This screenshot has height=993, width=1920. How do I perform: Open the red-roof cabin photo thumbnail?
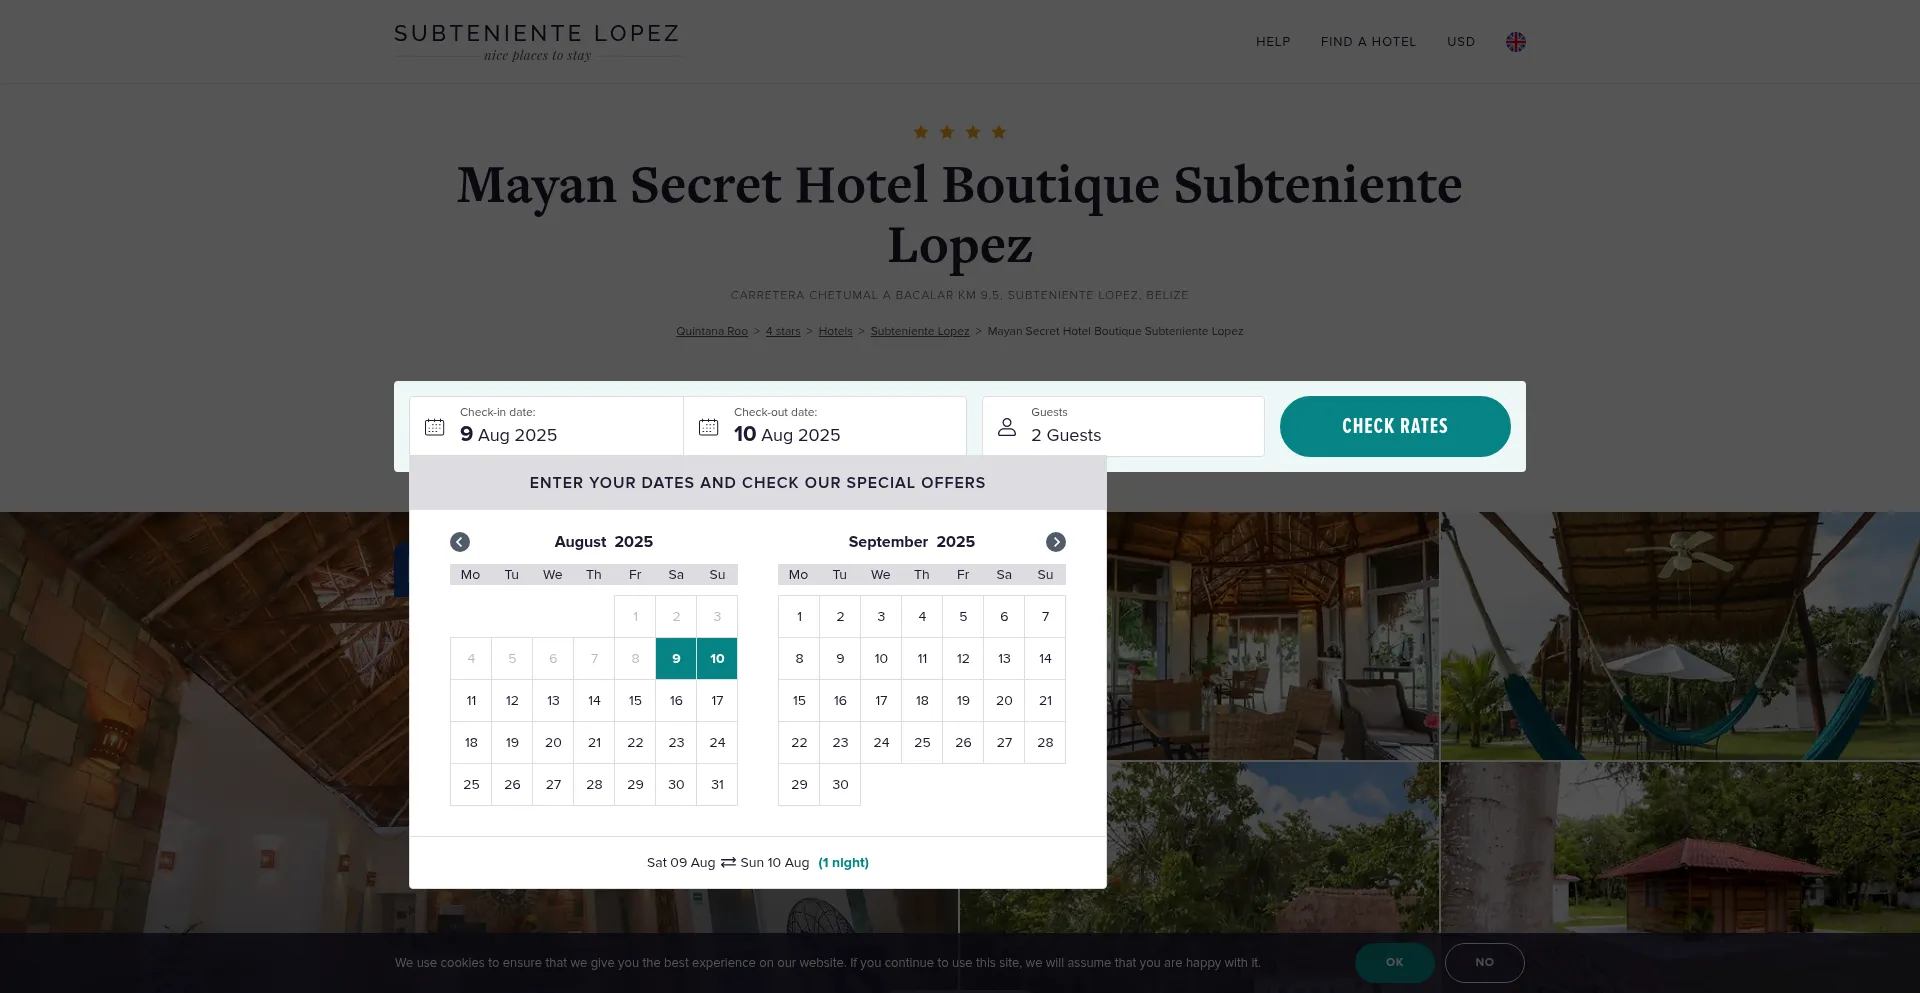1680,848
